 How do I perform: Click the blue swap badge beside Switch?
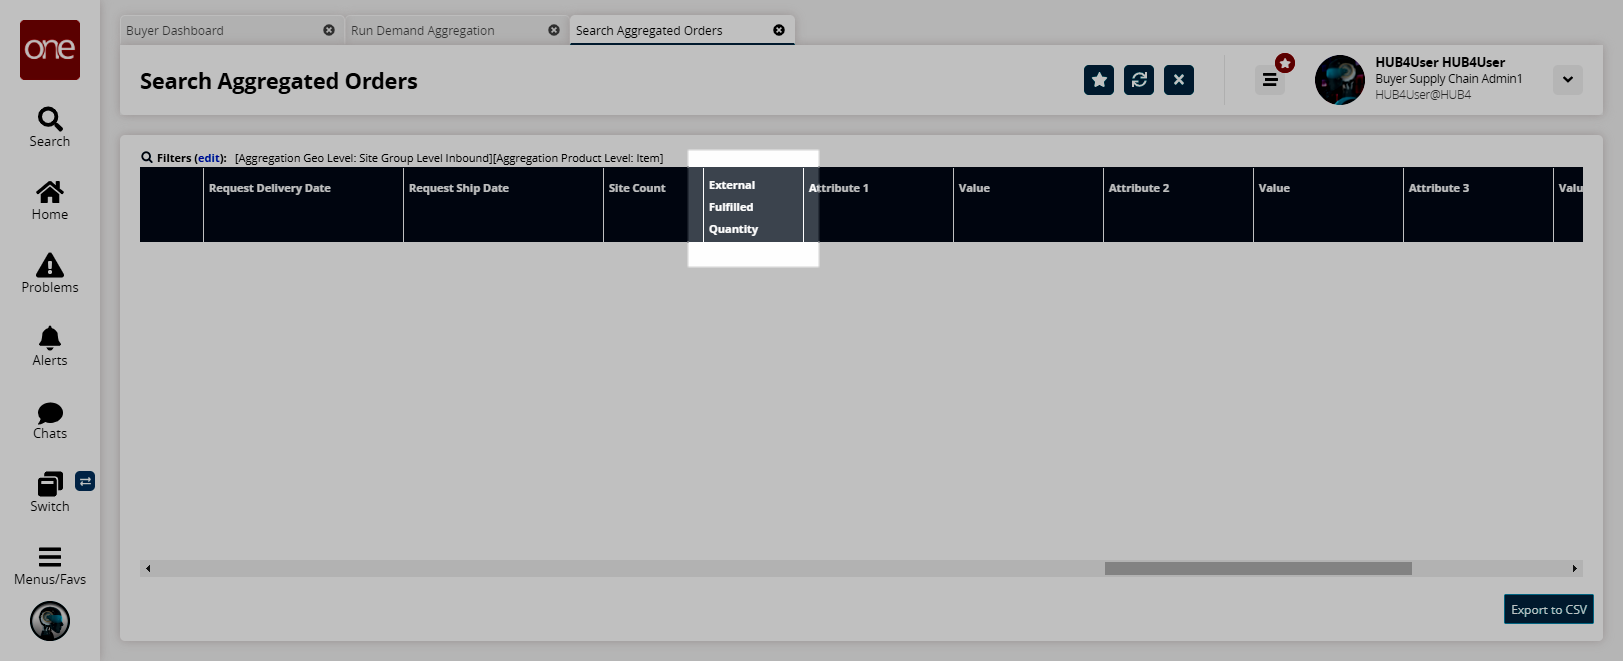tap(85, 482)
